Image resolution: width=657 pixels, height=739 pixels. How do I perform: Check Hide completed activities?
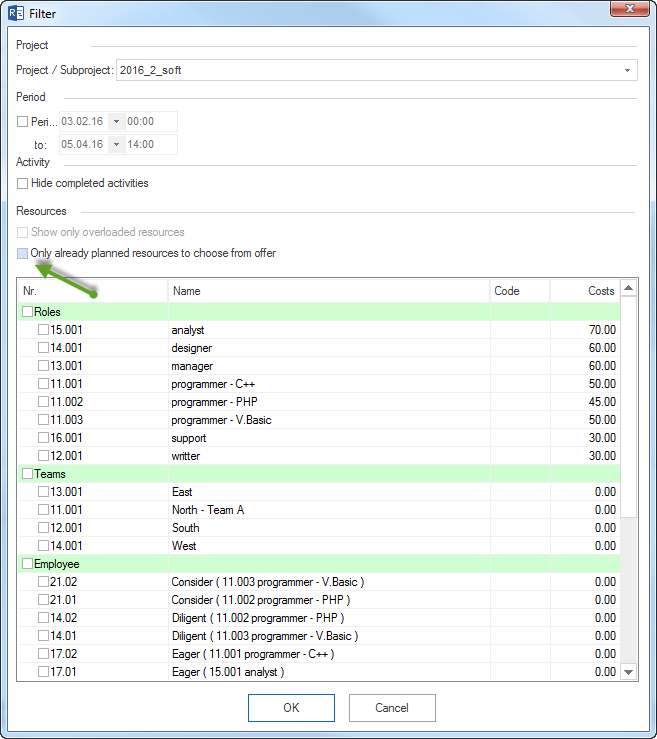point(22,183)
